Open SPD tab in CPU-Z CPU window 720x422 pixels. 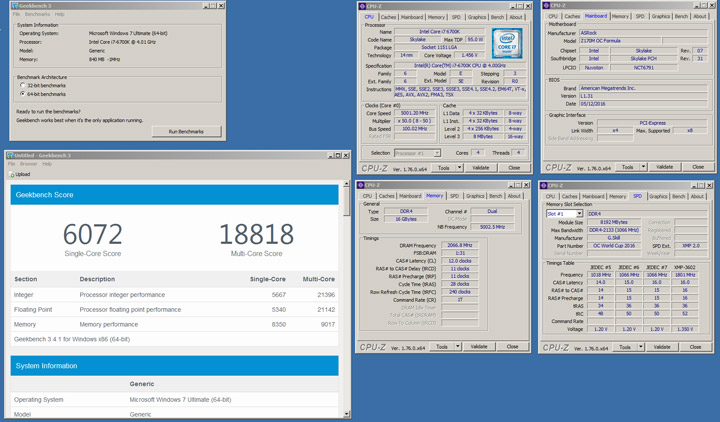(456, 17)
